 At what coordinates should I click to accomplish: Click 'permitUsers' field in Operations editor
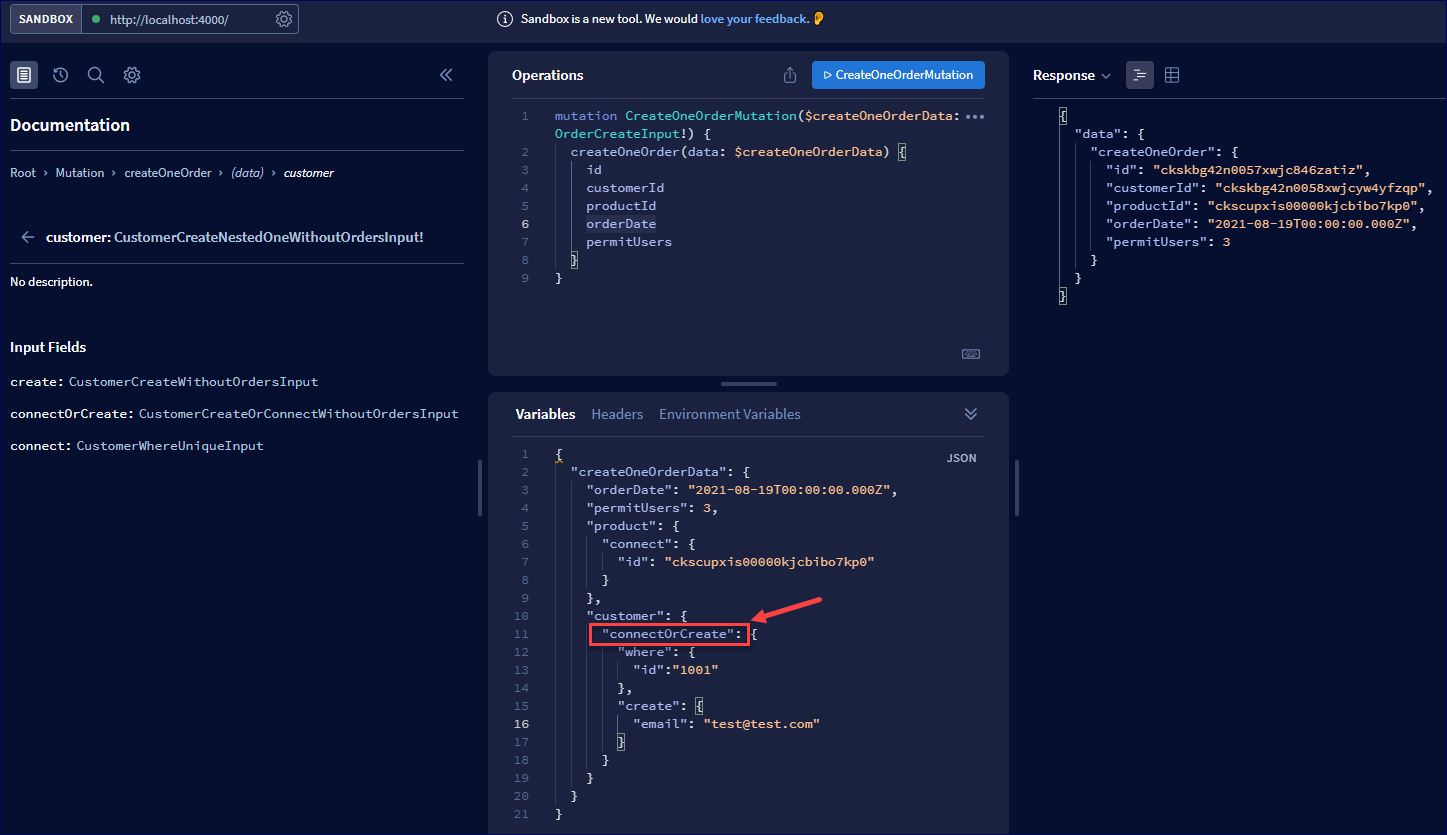click(x=629, y=242)
